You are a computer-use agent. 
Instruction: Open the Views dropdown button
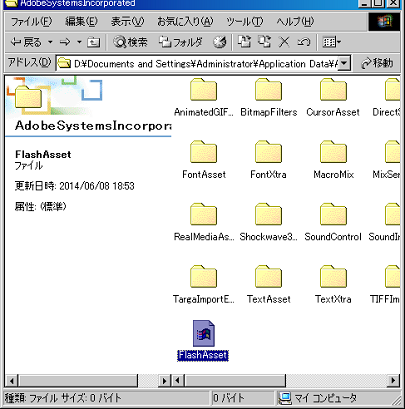(331, 42)
